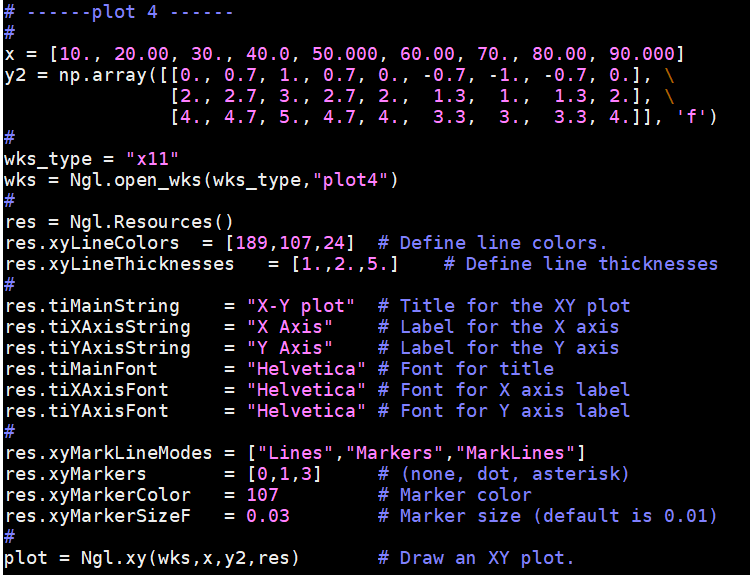This screenshot has width=750, height=575.
Task: Click the [0,1,3] markers list
Action: click(284, 474)
